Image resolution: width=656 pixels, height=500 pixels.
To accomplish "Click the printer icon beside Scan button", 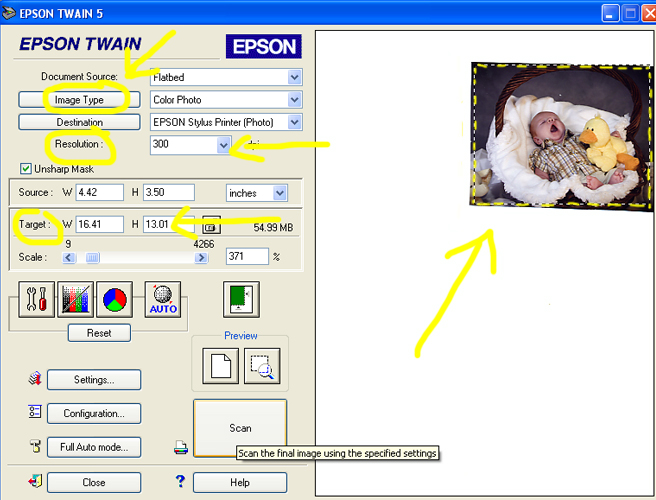I will tap(181, 447).
